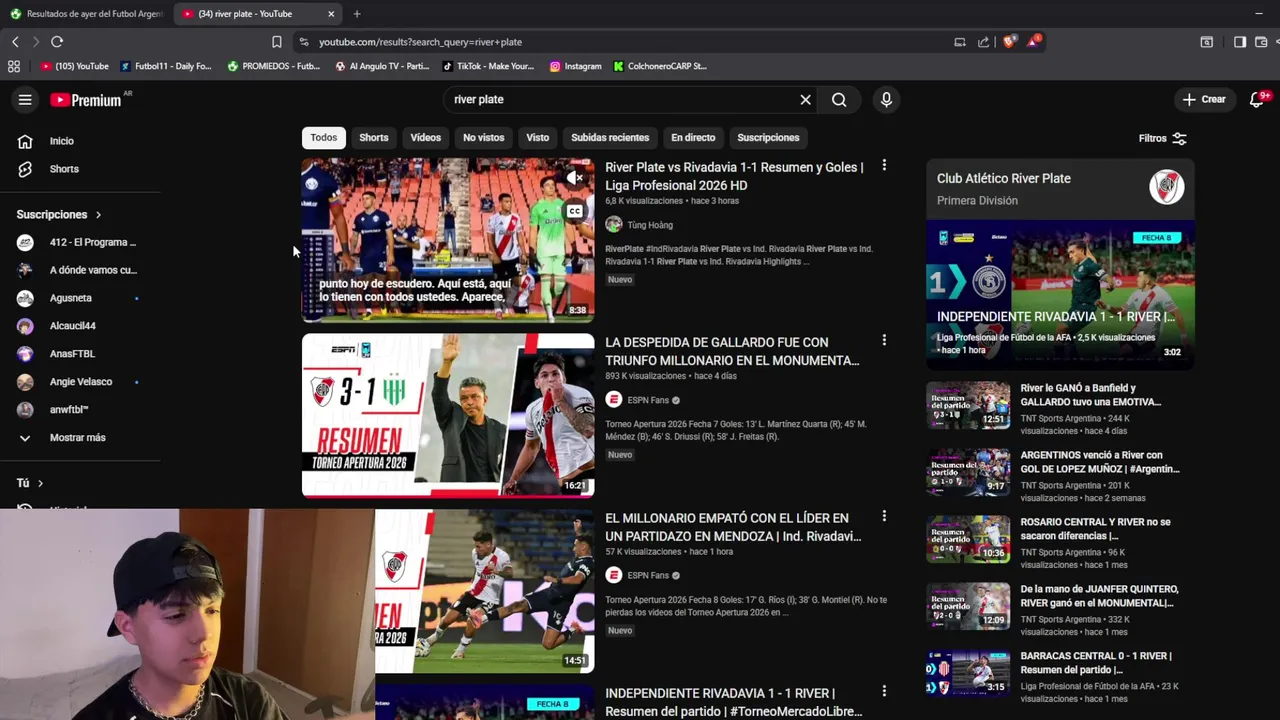Play the LA DESPEDIDA DE GALLARDO thumbnail
Image resolution: width=1280 pixels, height=720 pixels.
pos(448,415)
